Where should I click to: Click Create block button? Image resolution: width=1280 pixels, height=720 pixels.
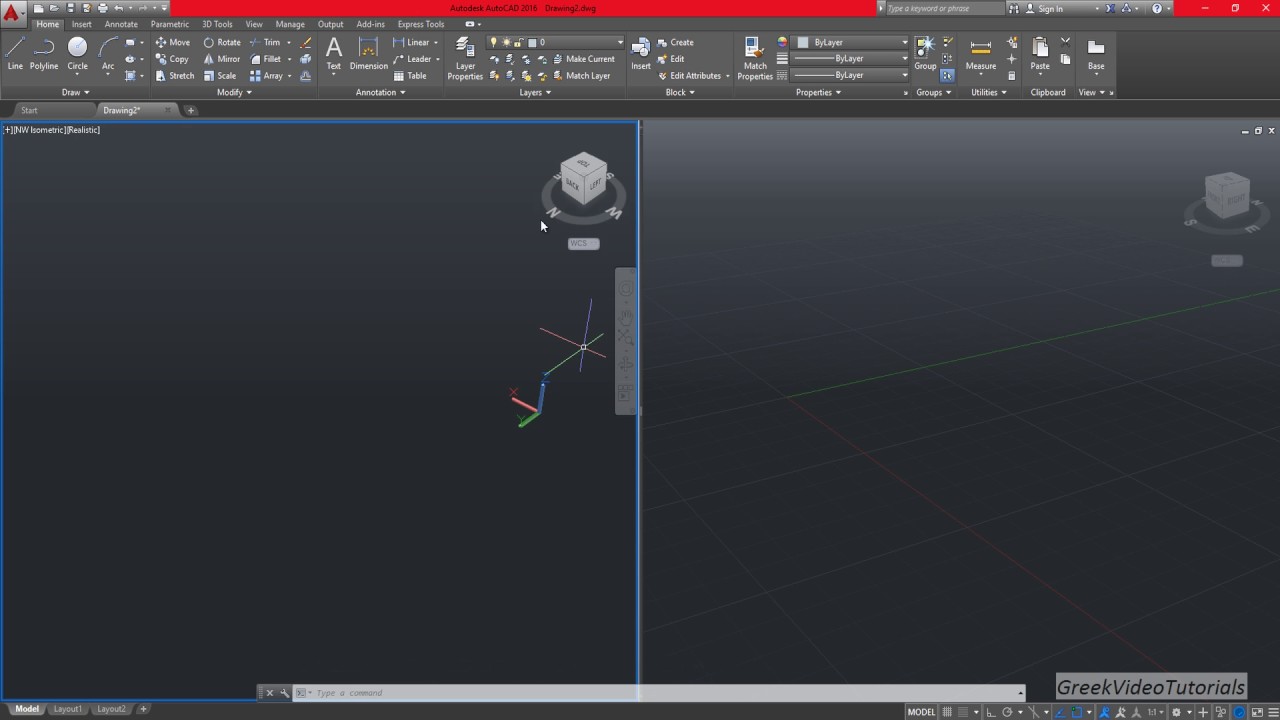click(x=675, y=42)
